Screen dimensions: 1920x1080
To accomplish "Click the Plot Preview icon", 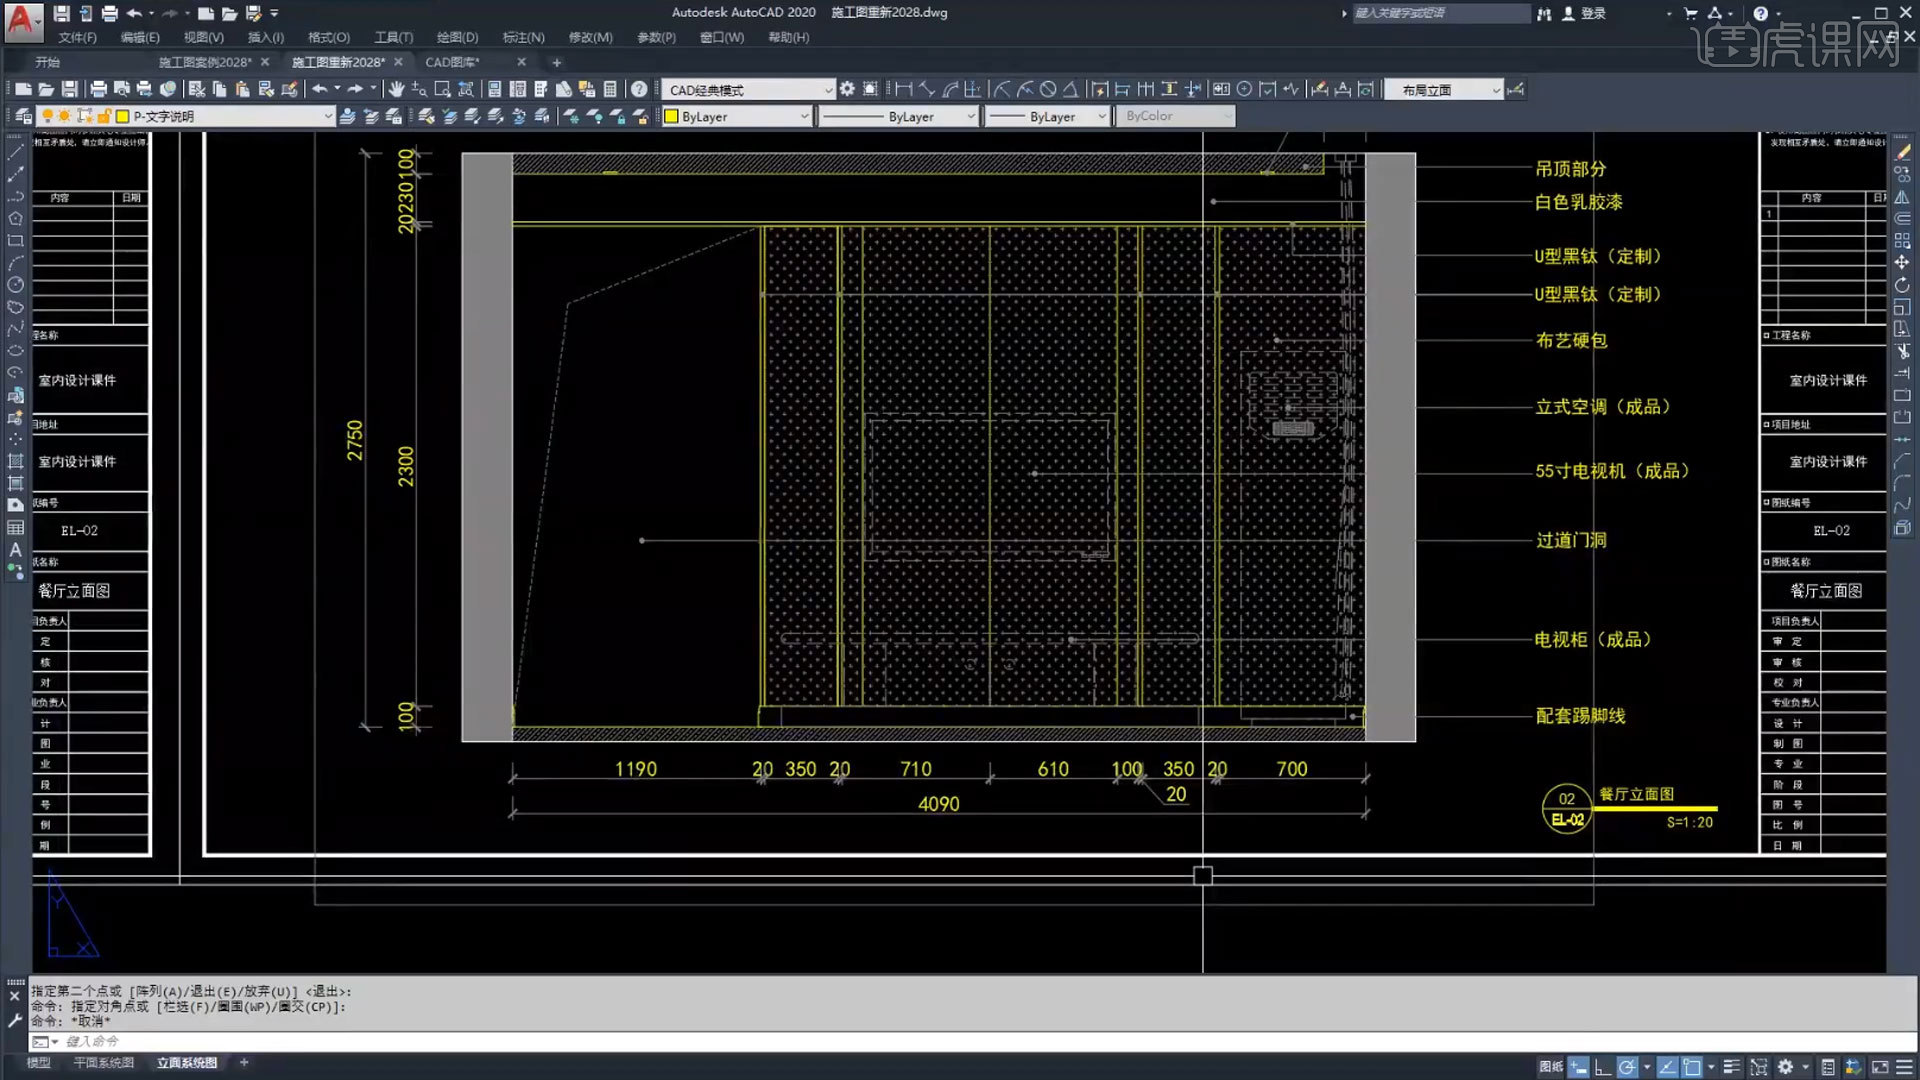I will coord(121,90).
